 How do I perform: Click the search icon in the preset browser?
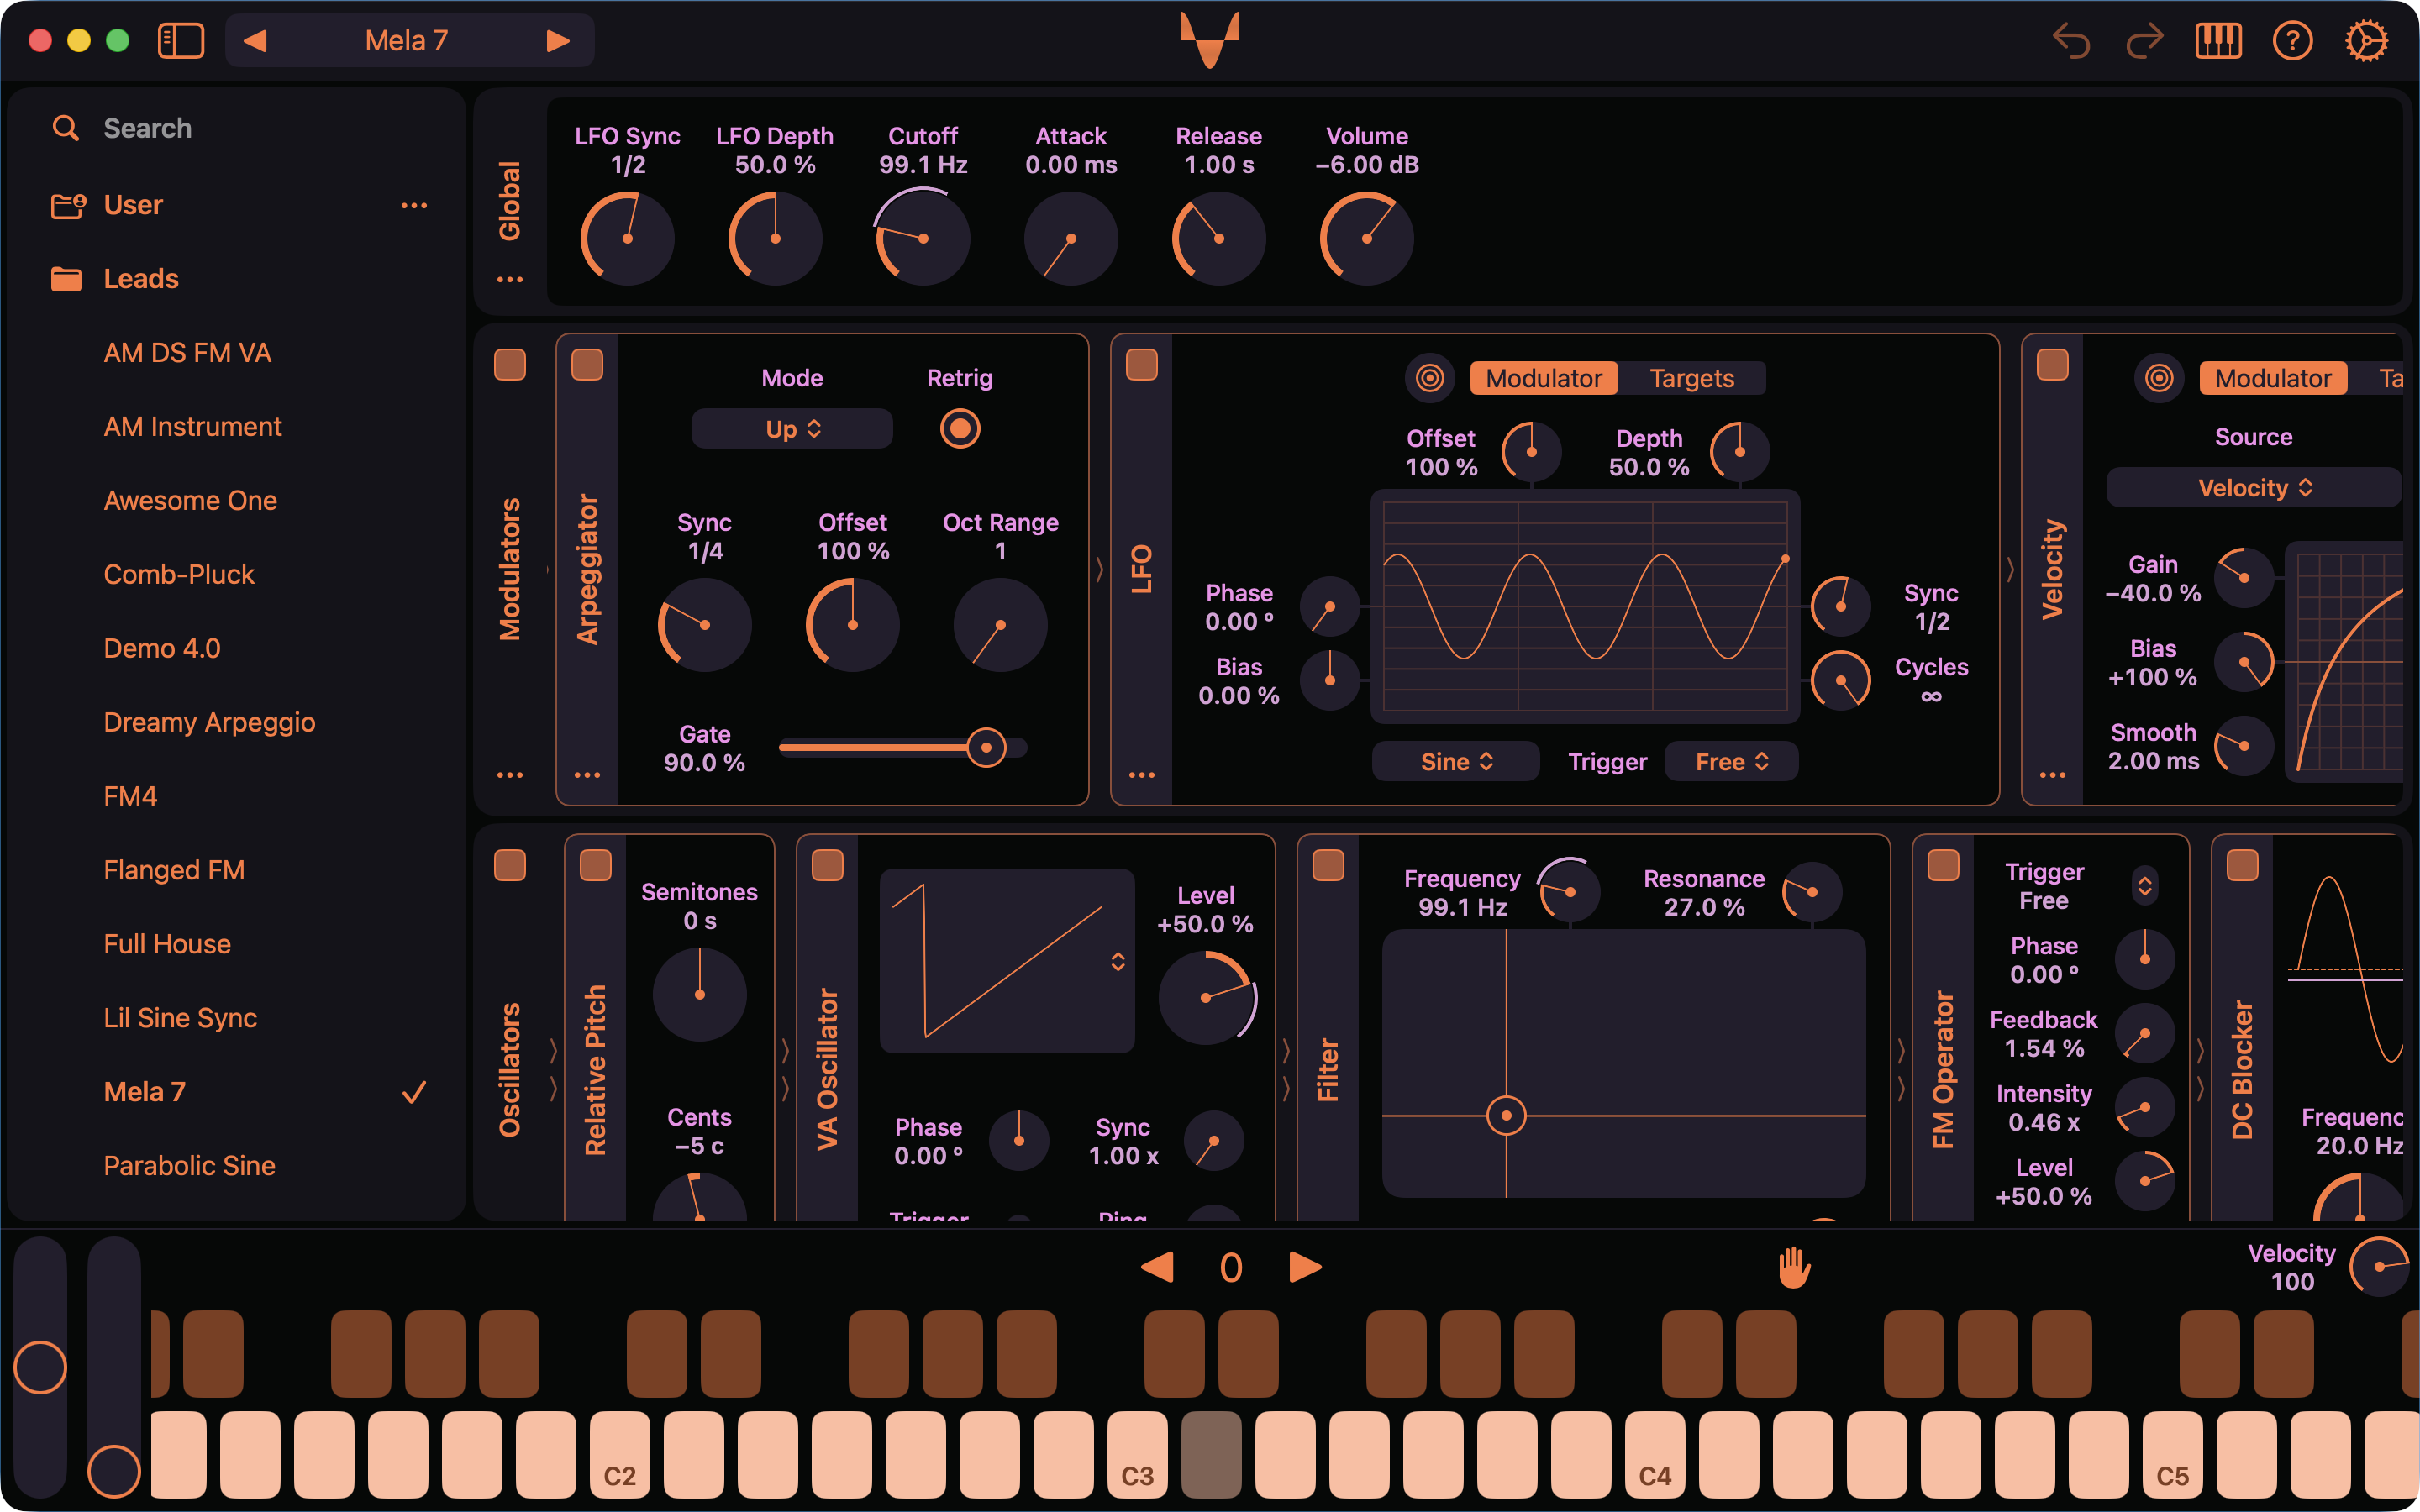[65, 128]
